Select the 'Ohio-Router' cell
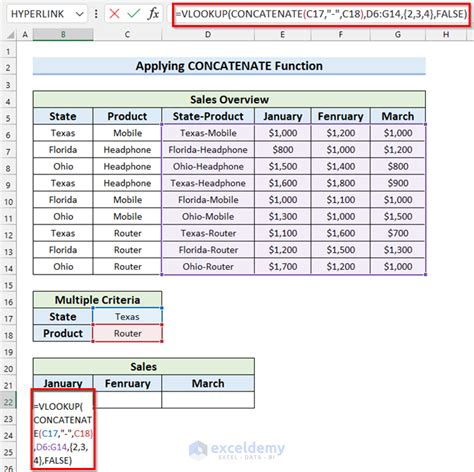The image size is (474, 472). coord(208,266)
